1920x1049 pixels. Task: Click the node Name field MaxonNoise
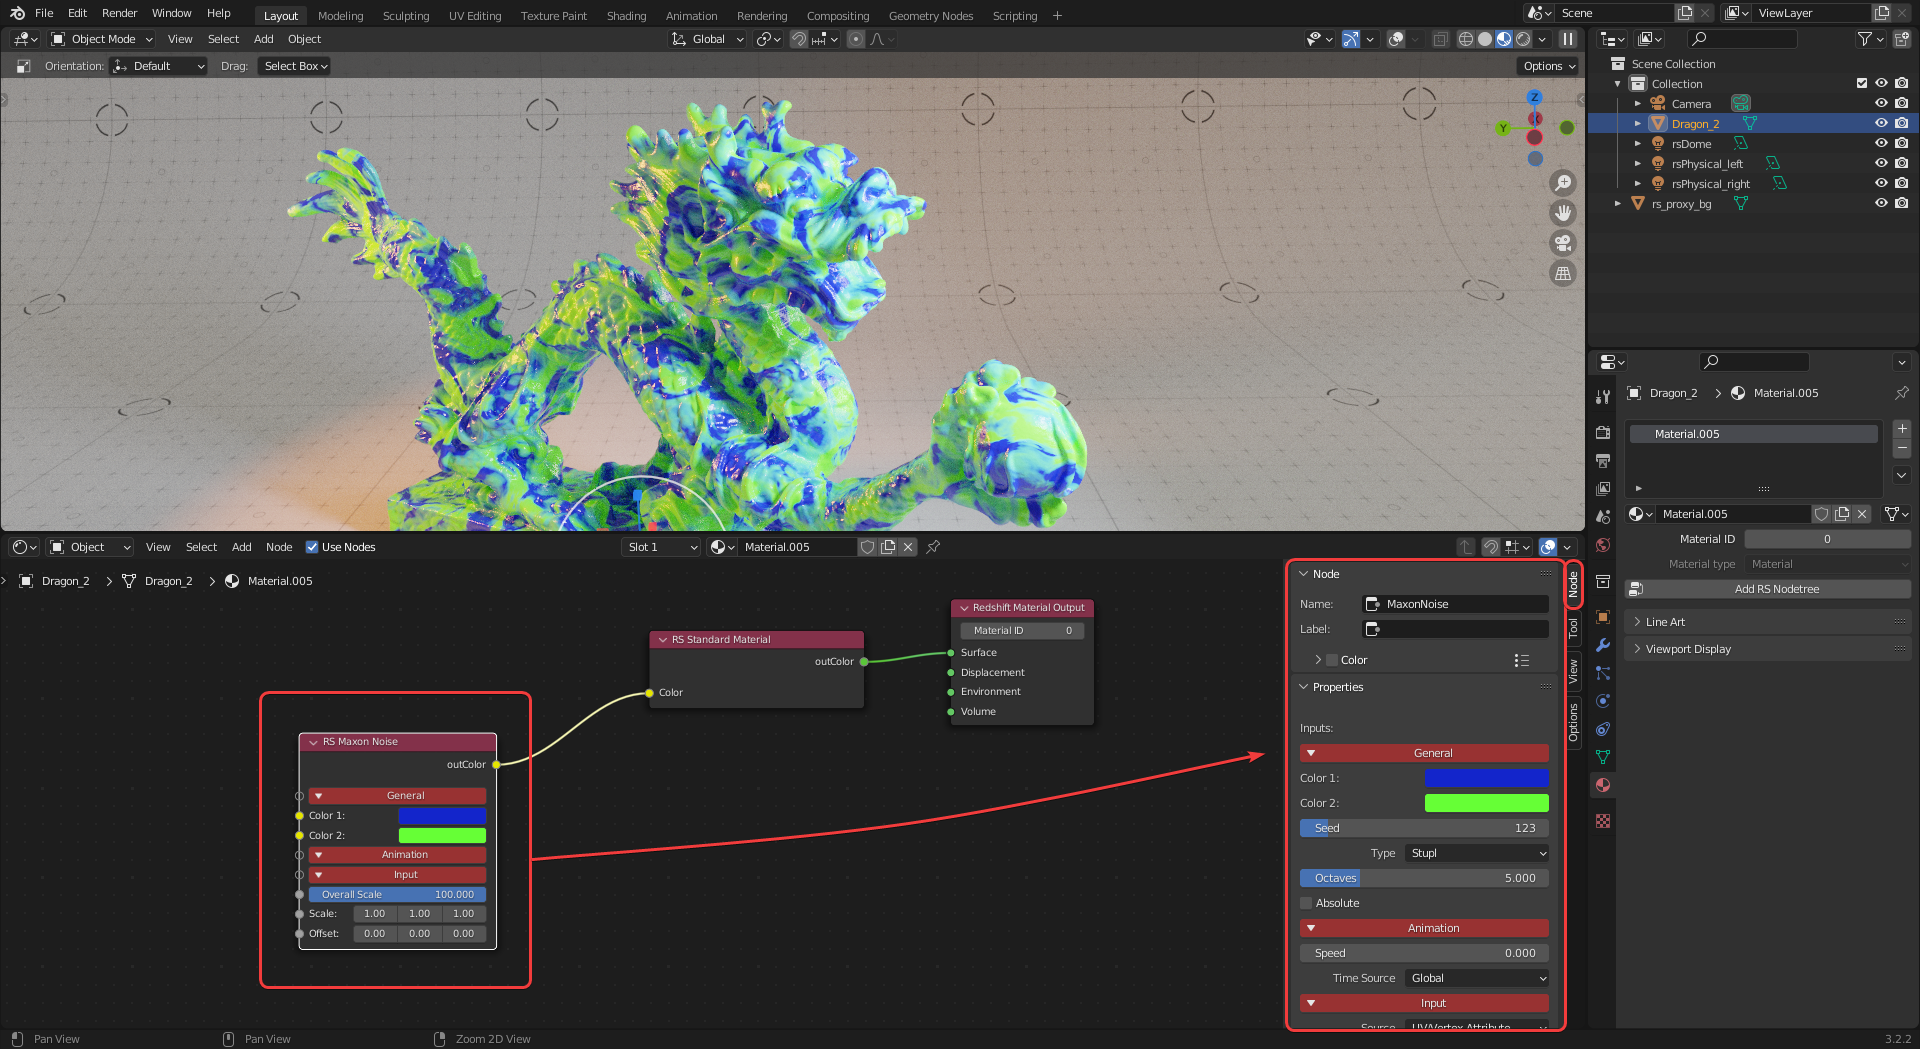coord(1455,604)
